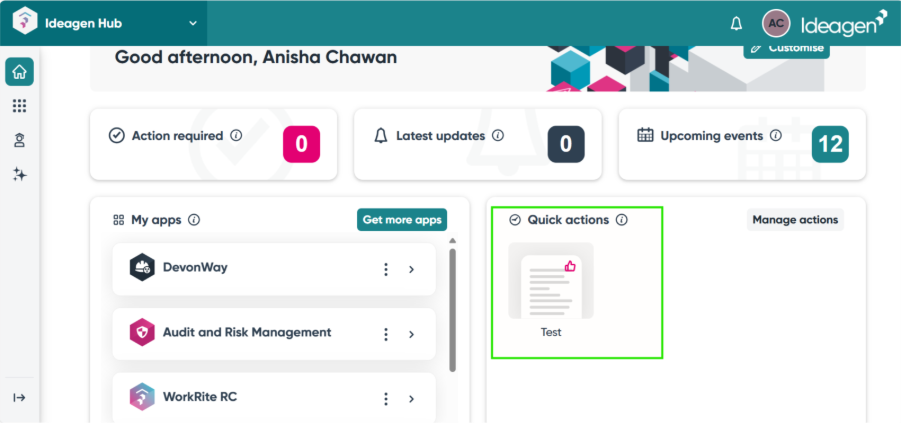
Task: Expand Audit and Risk Management chevron
Action: (411, 333)
